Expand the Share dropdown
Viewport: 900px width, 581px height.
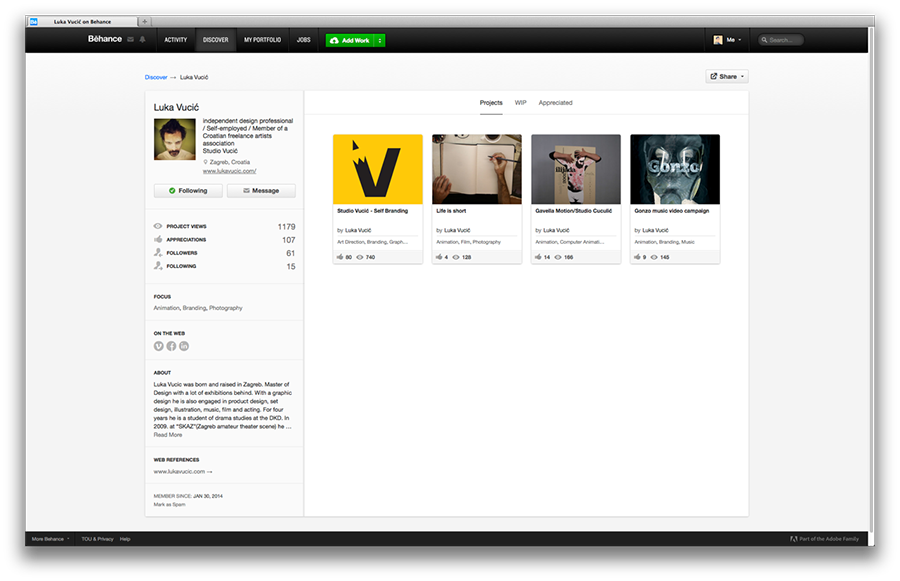click(x=727, y=76)
